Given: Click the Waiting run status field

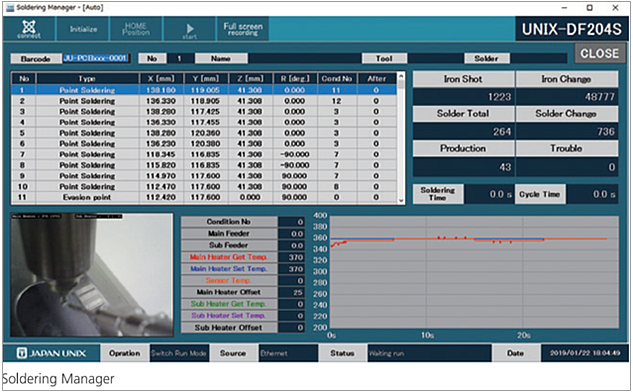Looking at the screenshot, I should [430, 353].
